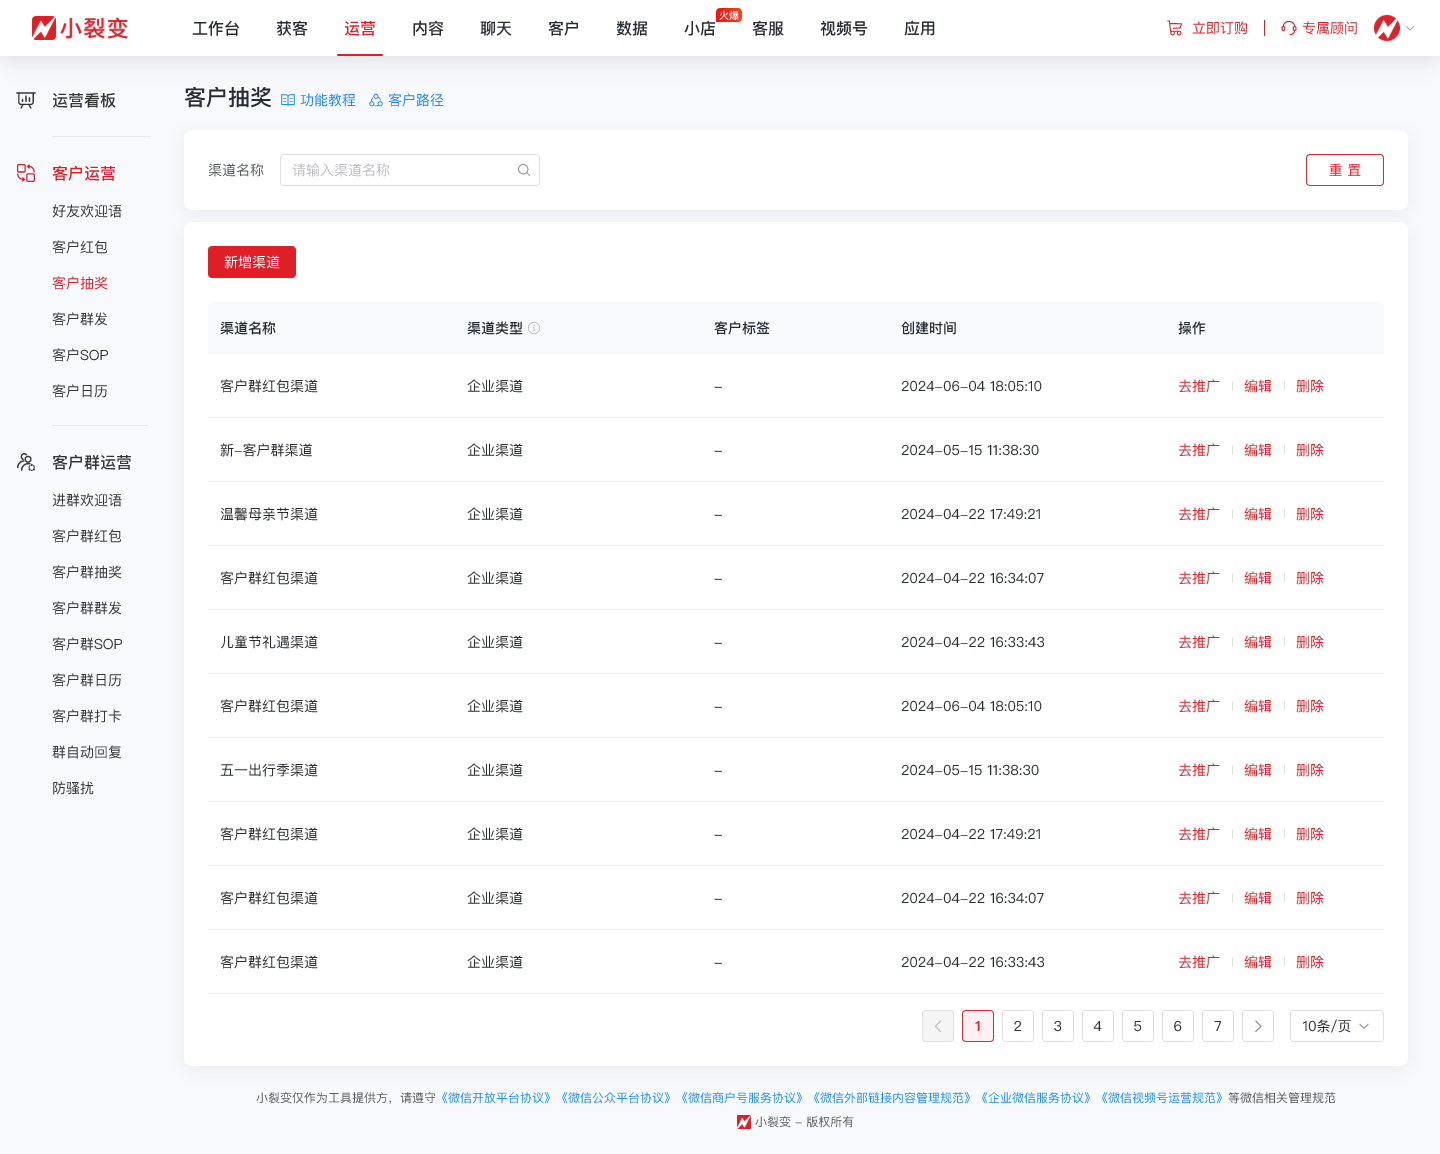The width and height of the screenshot is (1440, 1154).
Task: Switch to the 内容 top menu
Action: pyautogui.click(x=428, y=28)
